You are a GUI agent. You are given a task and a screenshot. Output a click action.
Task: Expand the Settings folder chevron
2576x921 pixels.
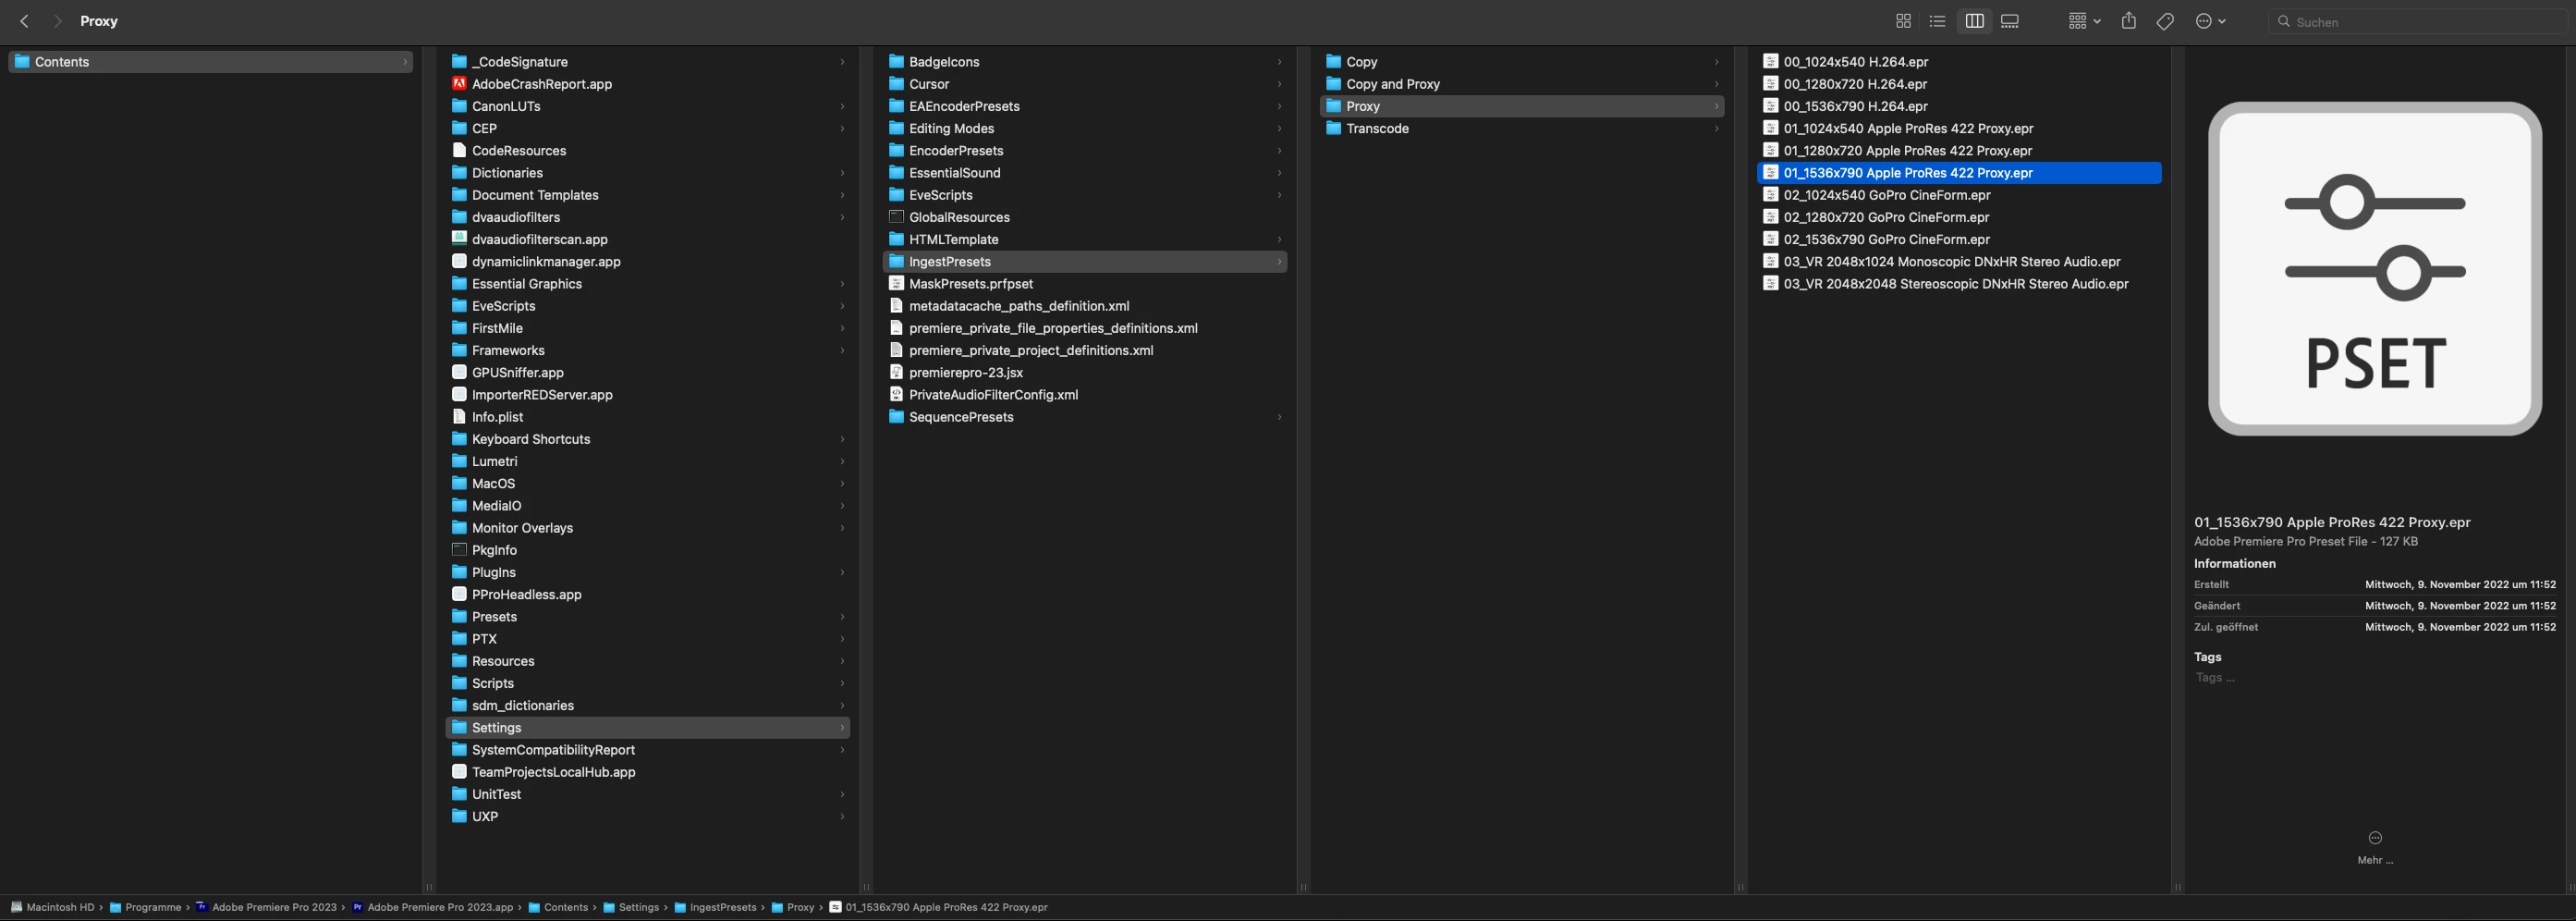(x=842, y=728)
